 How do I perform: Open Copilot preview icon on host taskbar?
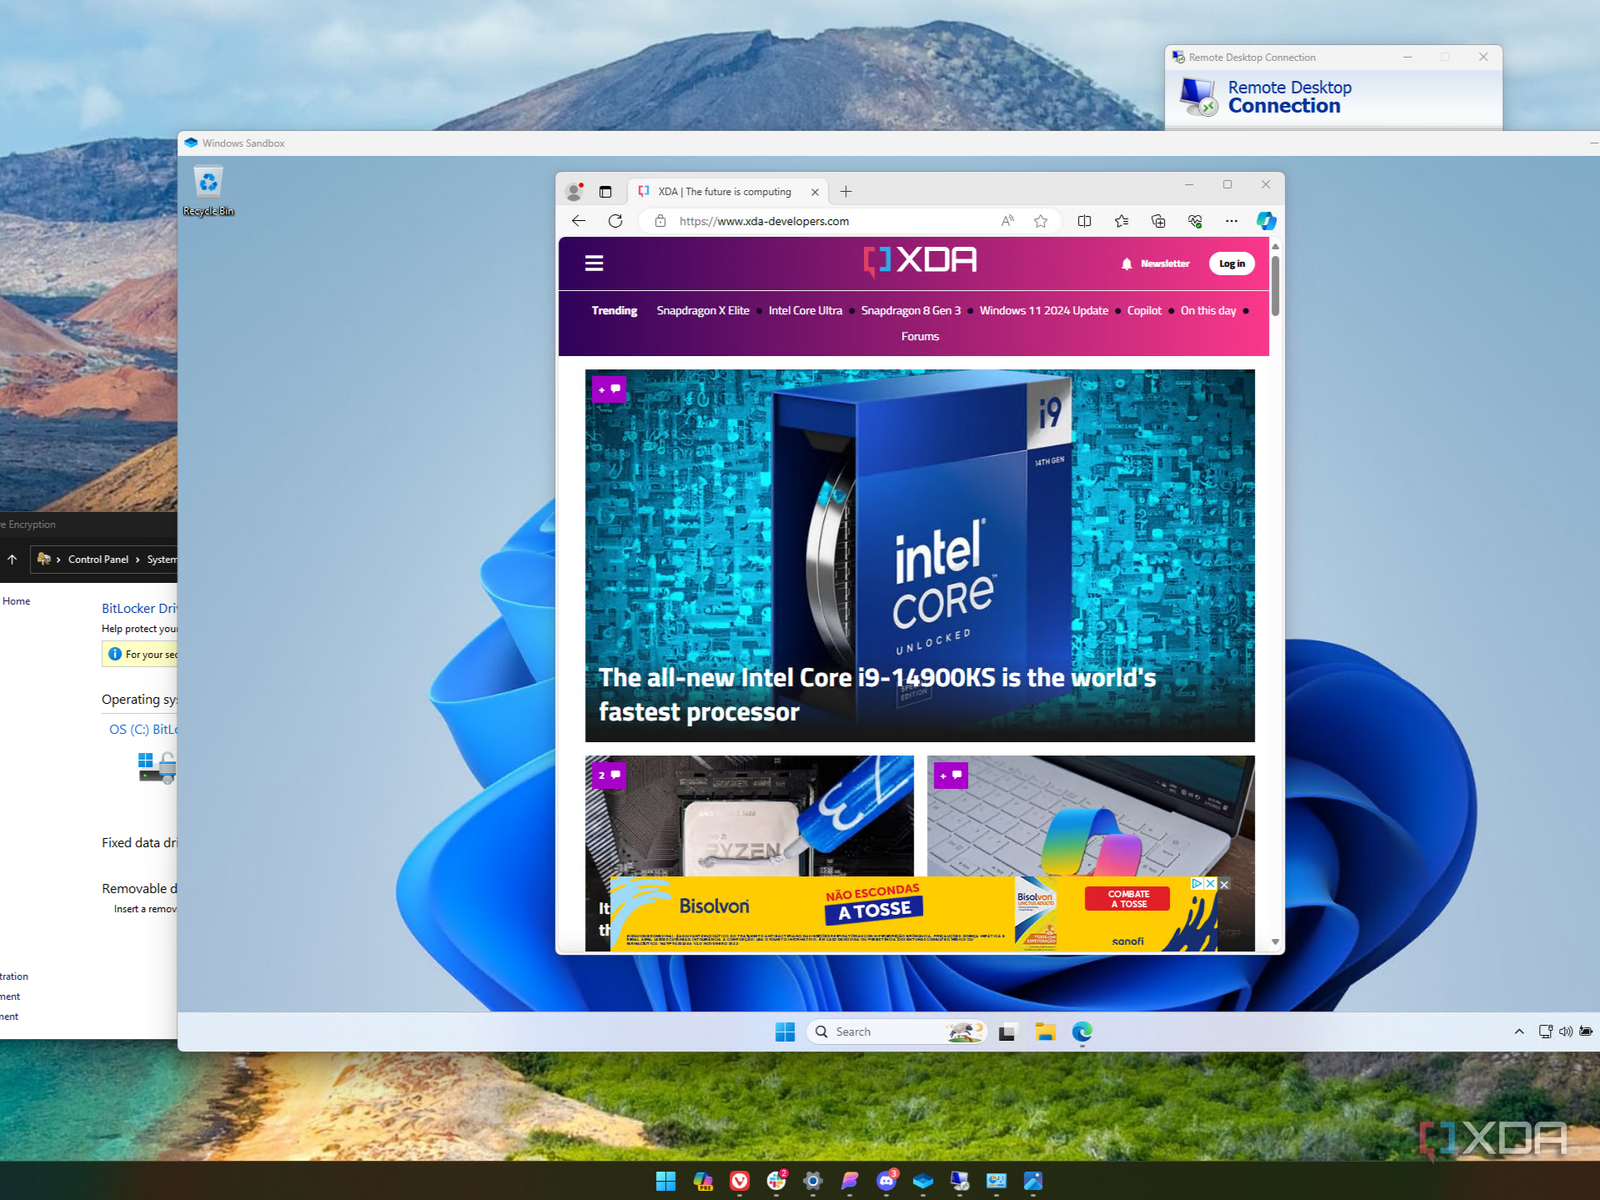tap(703, 1181)
